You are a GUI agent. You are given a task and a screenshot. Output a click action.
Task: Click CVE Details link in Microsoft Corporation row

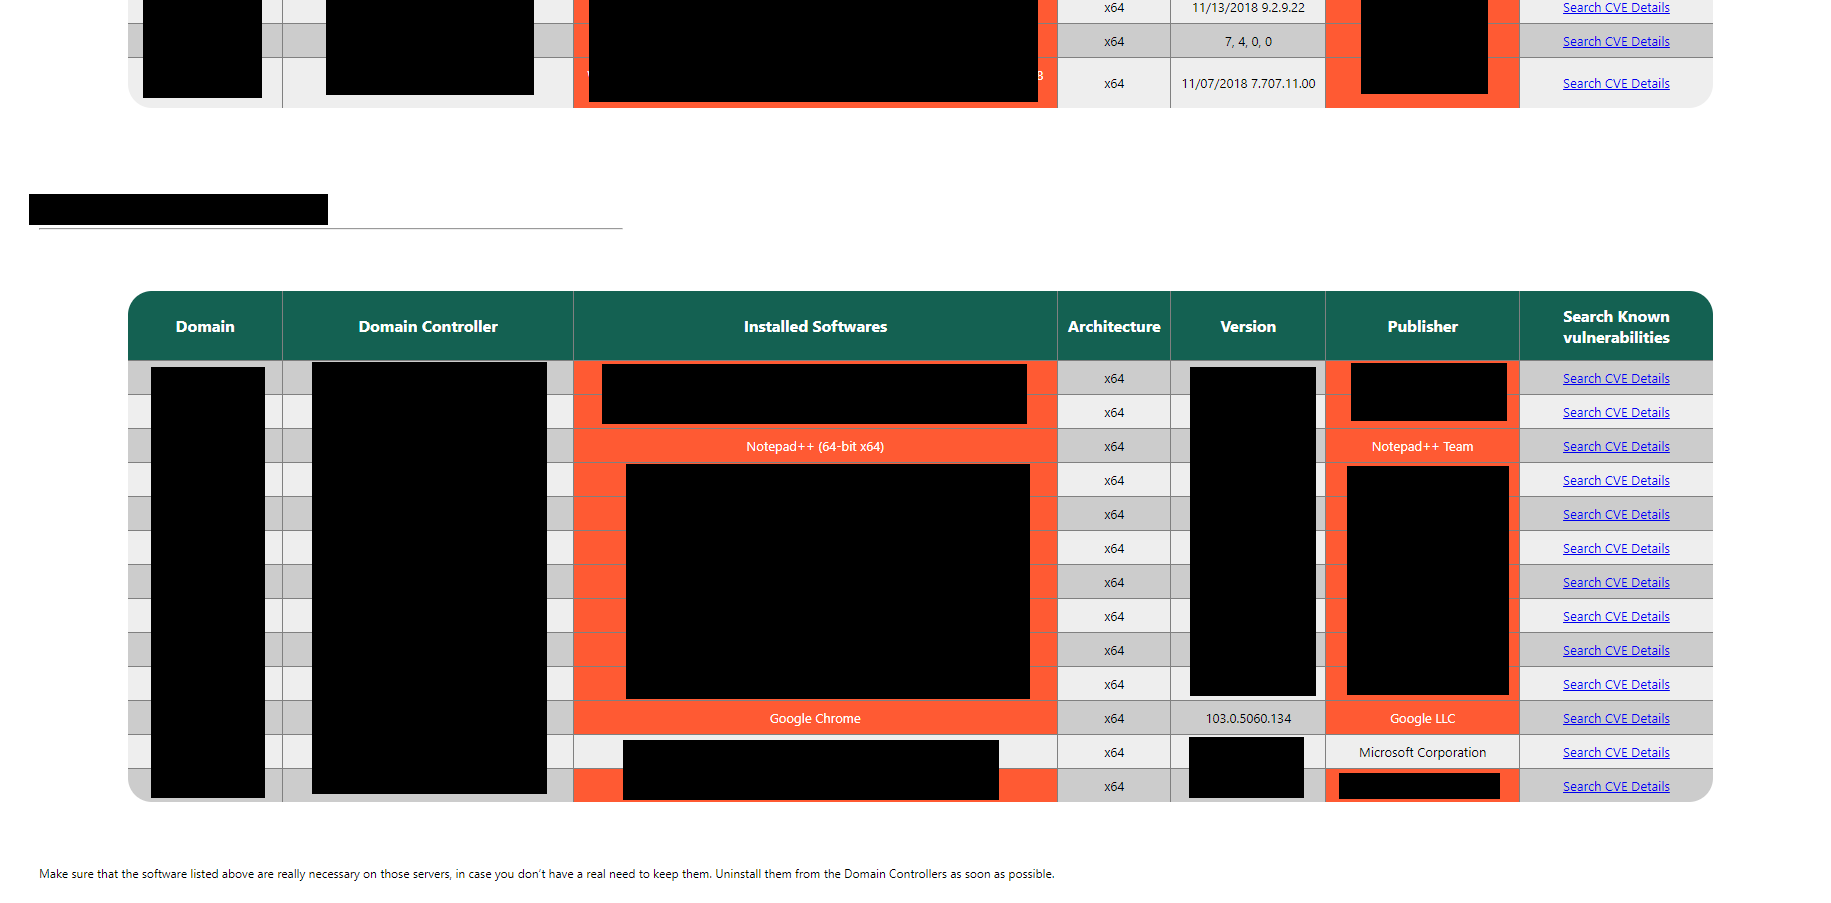click(x=1615, y=753)
